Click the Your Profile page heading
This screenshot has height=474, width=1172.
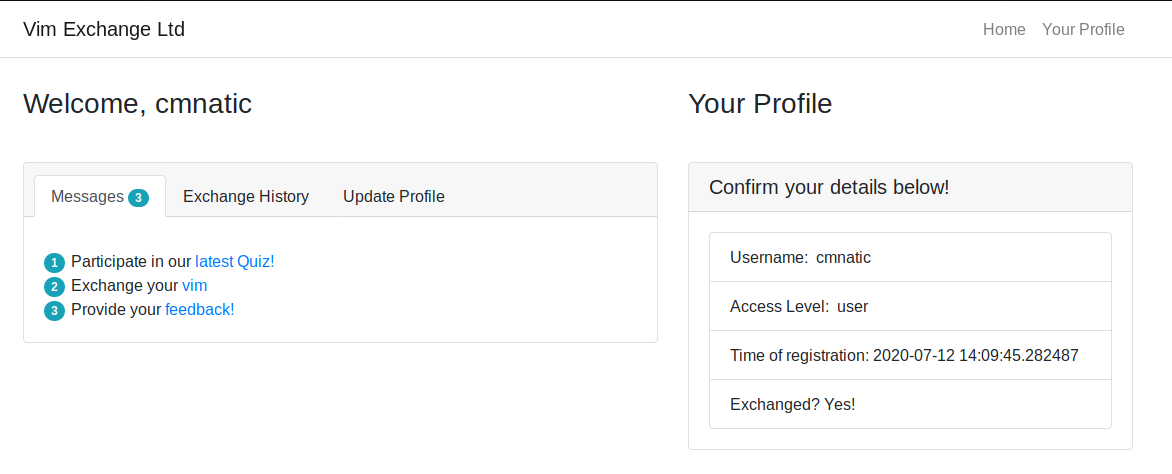pos(760,103)
